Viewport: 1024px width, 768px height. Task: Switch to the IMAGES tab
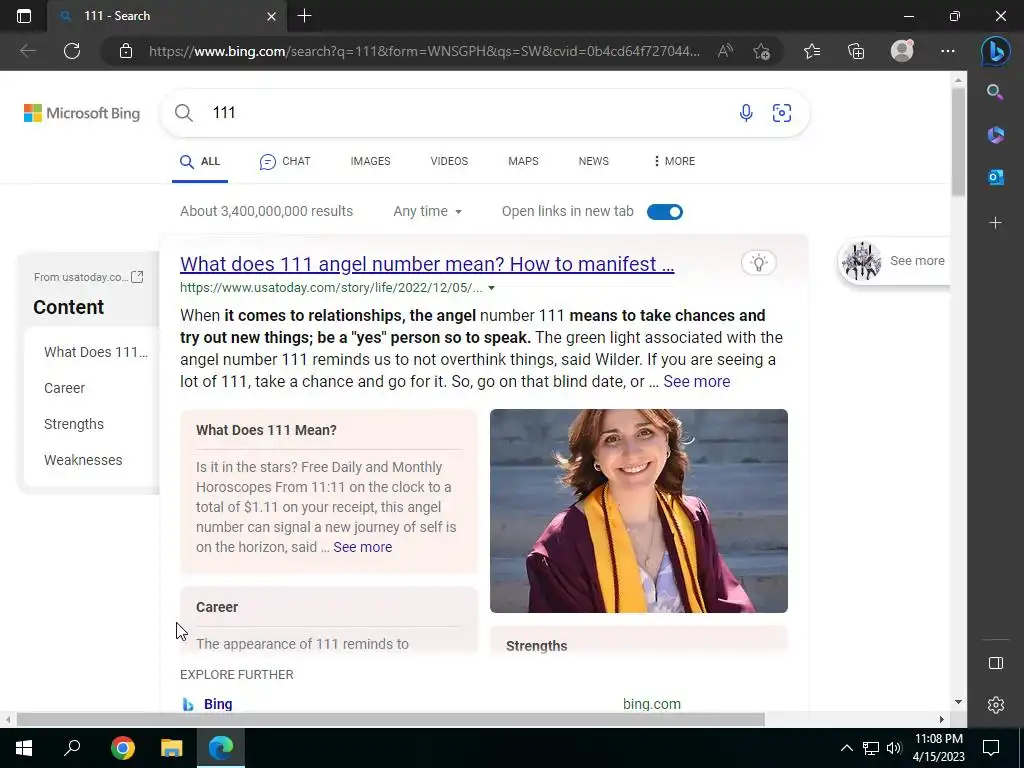tap(370, 161)
